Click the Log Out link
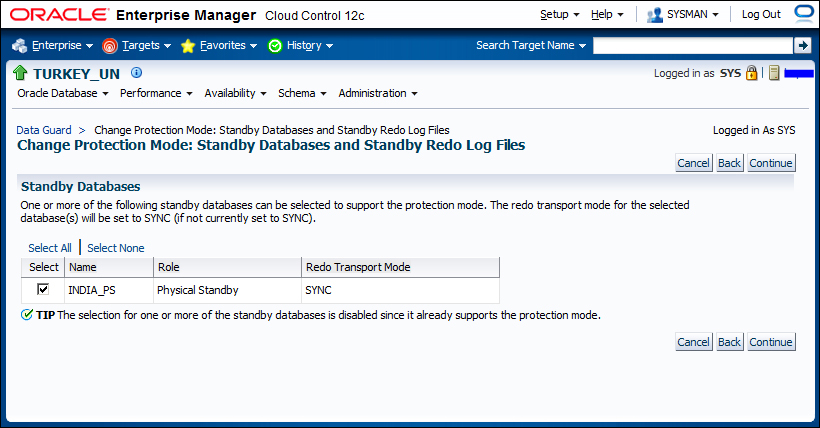 click(x=761, y=14)
